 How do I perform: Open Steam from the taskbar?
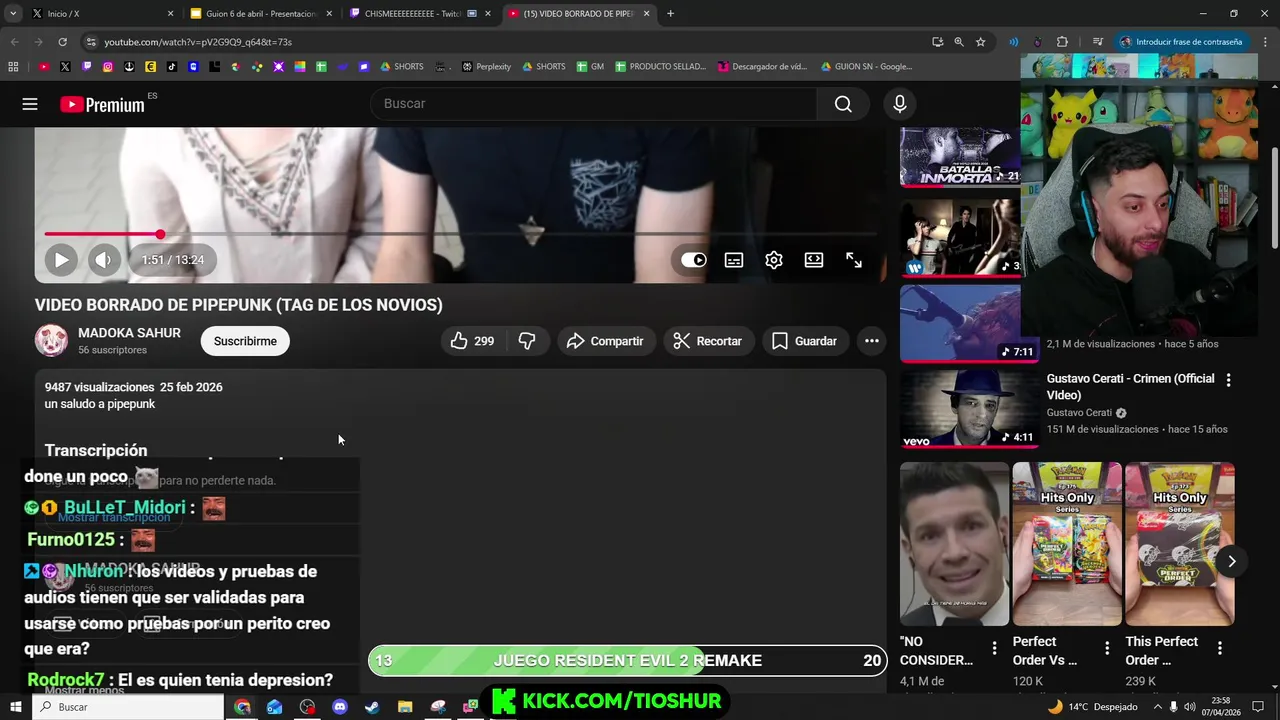tap(372, 707)
